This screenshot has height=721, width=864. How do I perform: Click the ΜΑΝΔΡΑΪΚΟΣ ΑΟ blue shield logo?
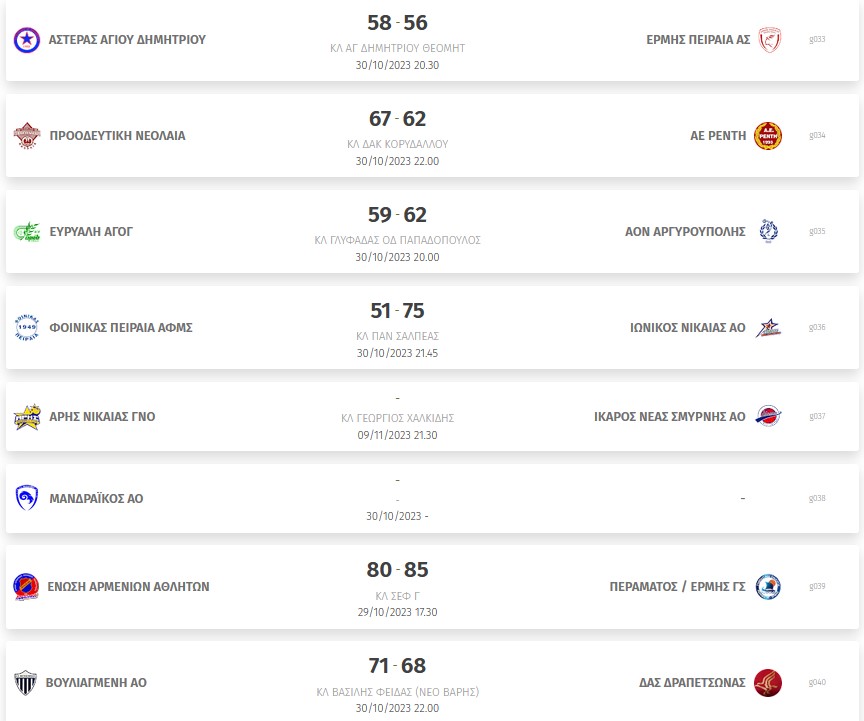26,498
